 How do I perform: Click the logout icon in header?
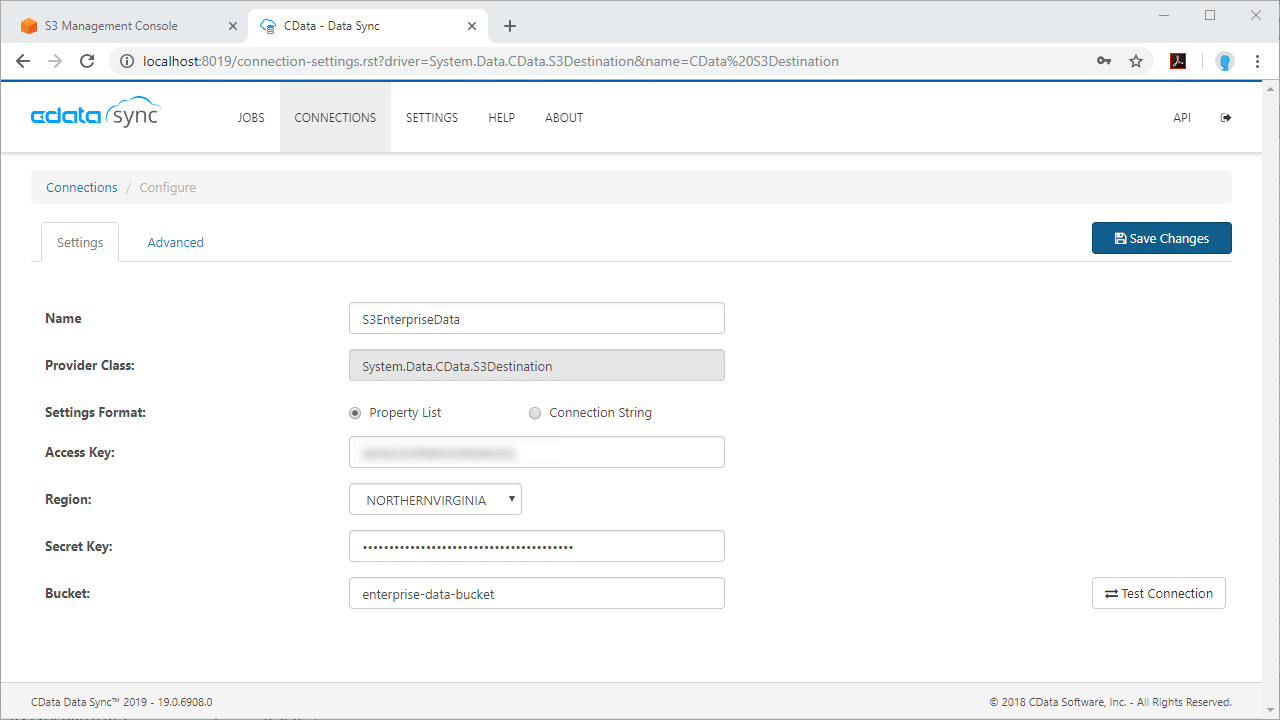(x=1226, y=118)
